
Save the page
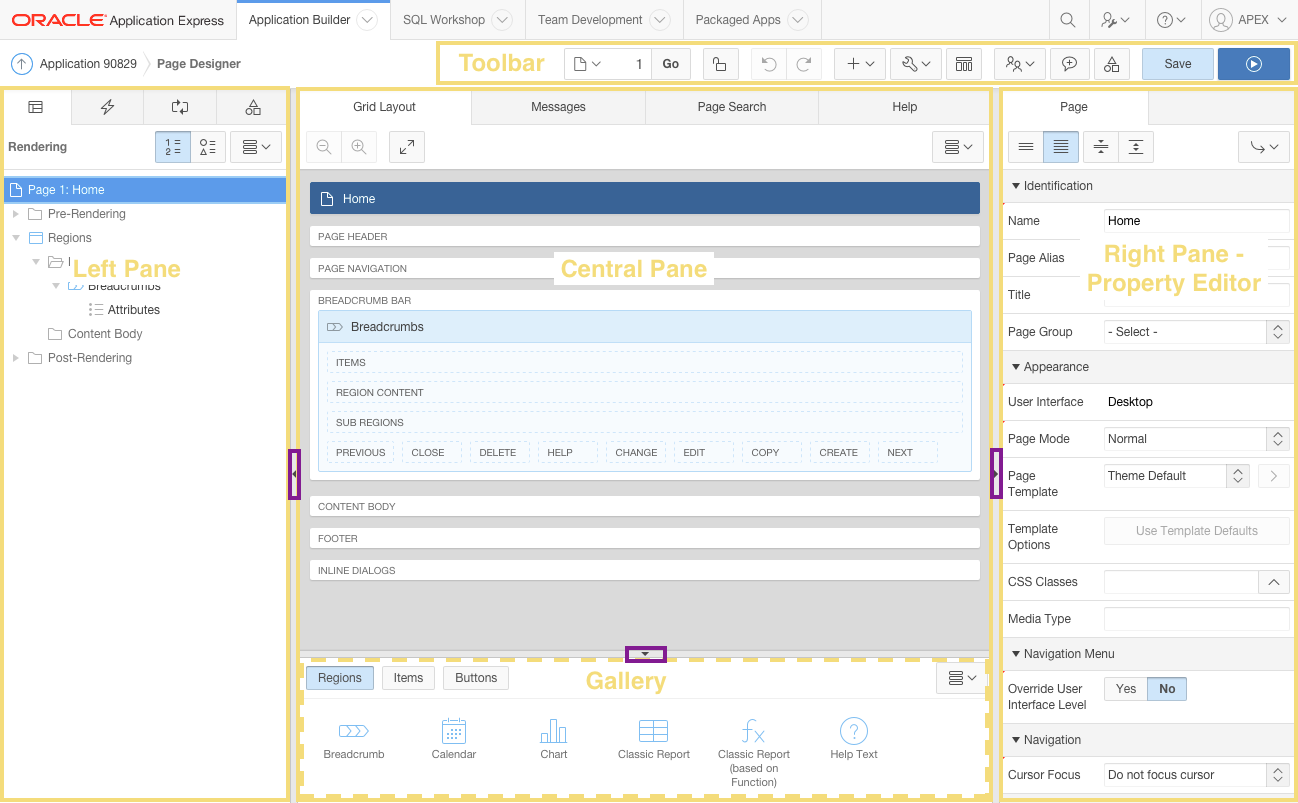pos(1178,64)
